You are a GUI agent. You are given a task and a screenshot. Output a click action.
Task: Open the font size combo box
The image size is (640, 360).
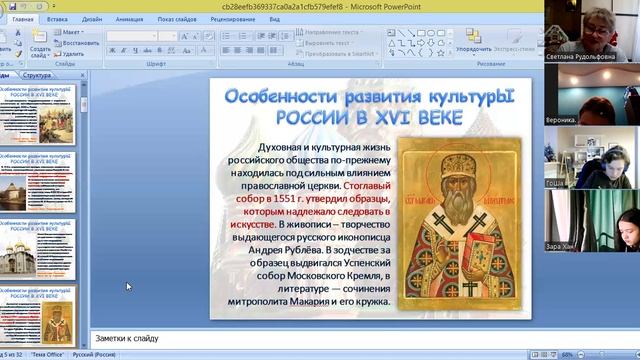tap(168, 36)
